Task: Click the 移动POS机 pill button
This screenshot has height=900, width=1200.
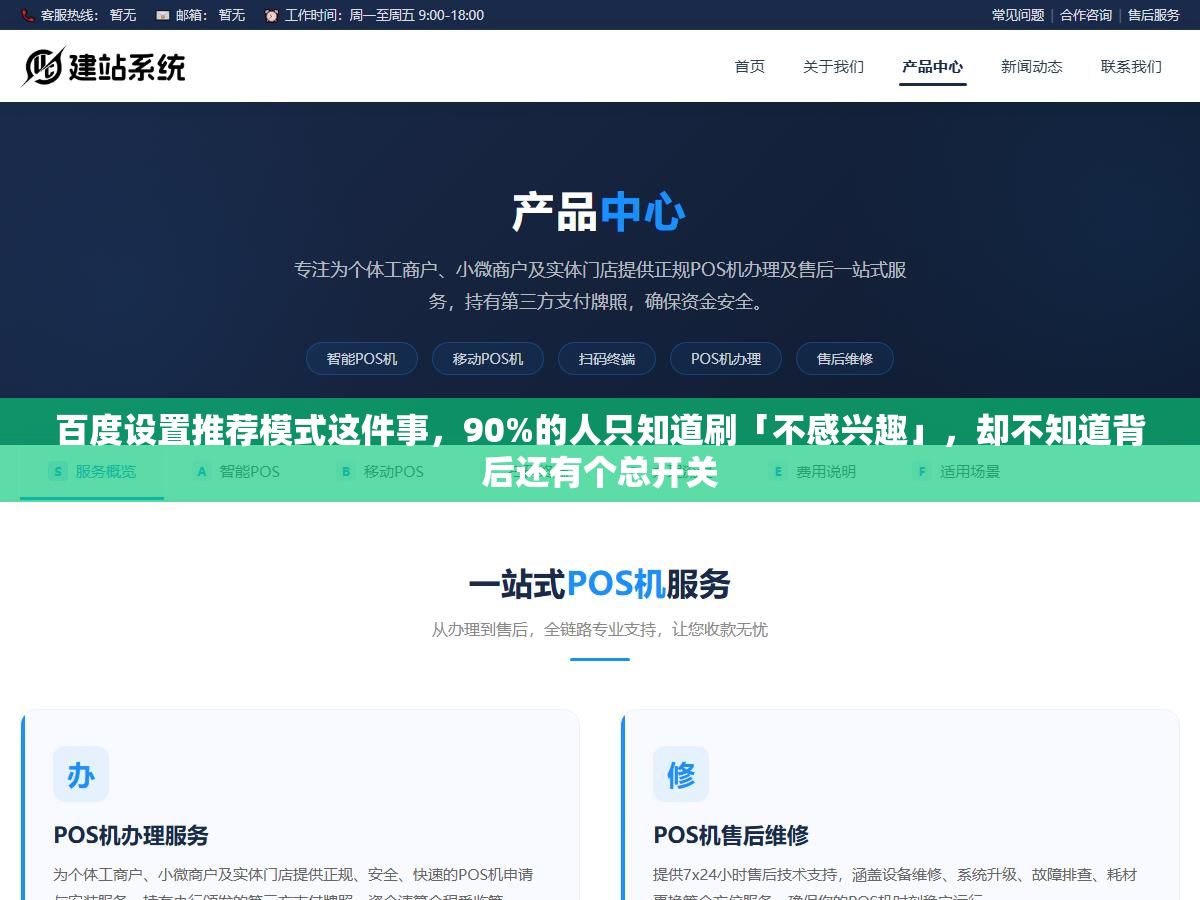Action: (x=488, y=358)
